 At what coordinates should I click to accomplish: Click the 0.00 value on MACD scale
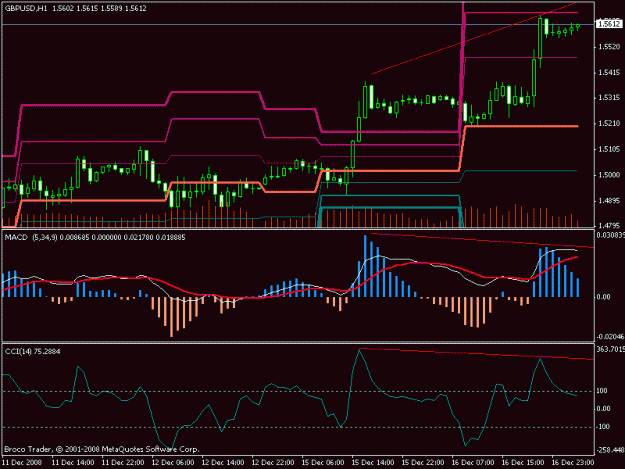604,297
